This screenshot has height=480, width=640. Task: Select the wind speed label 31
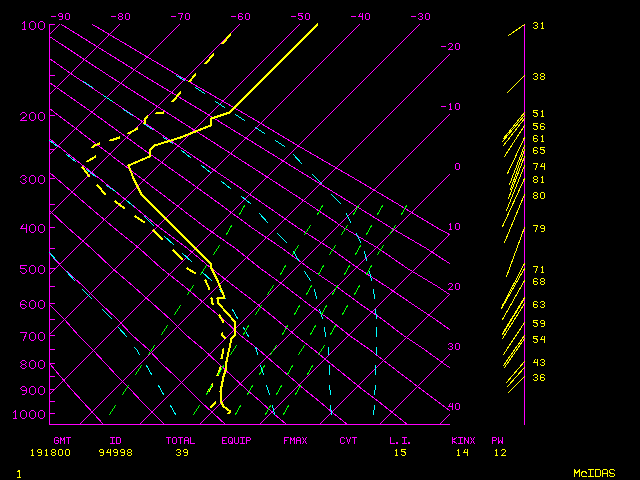[538, 26]
